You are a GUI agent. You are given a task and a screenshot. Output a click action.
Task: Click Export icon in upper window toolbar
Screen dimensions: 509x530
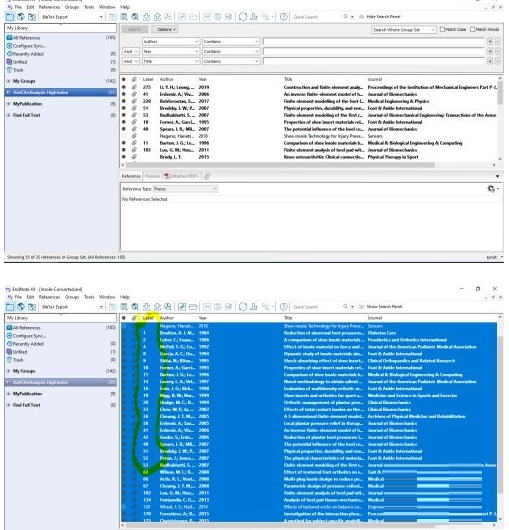[x=157, y=17]
